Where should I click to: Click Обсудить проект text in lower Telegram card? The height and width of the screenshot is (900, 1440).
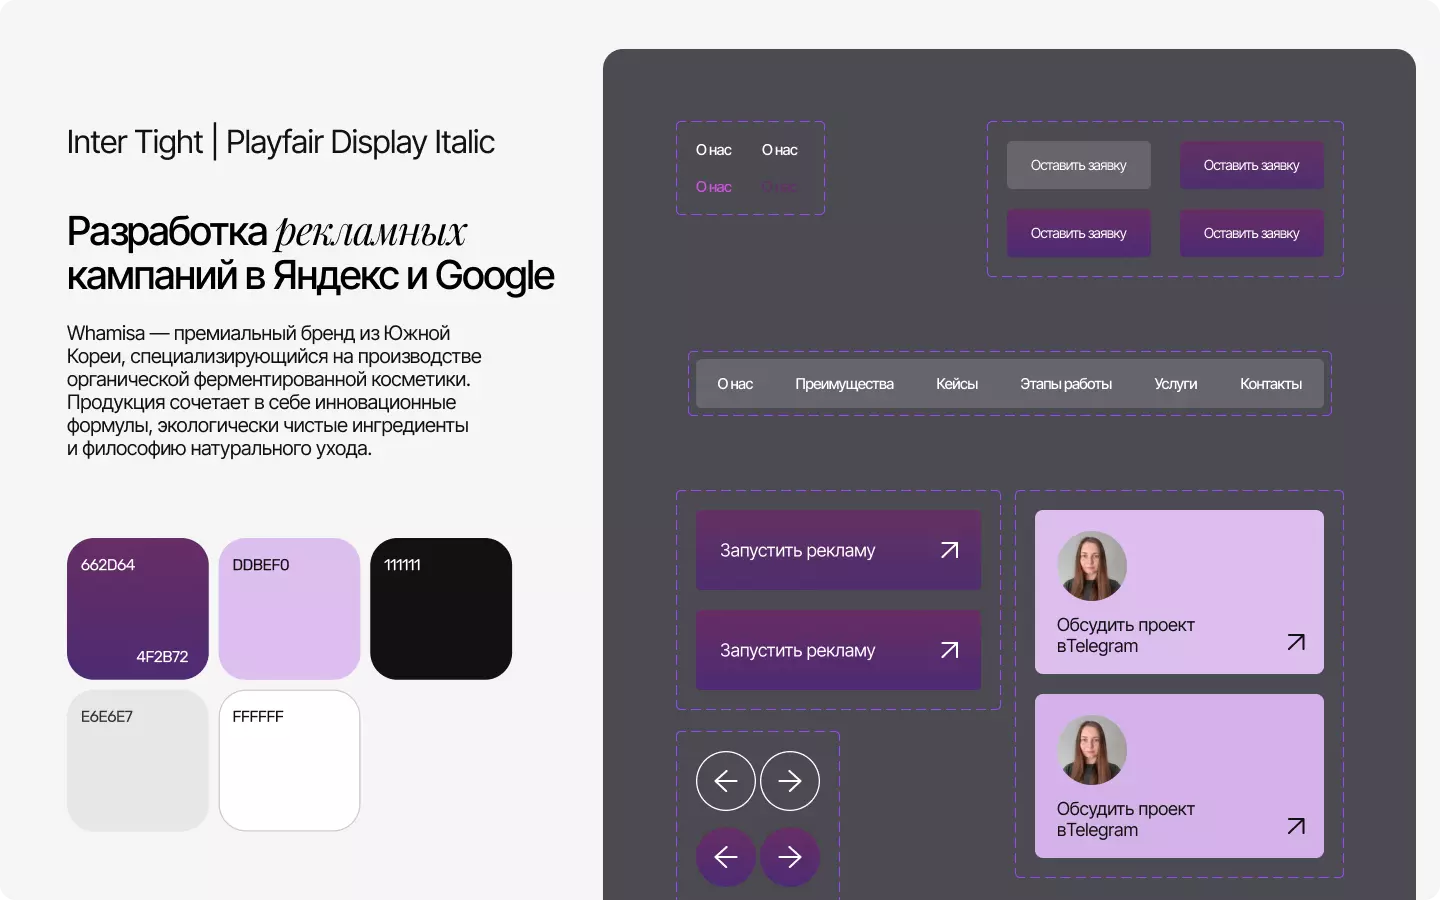coord(1125,809)
